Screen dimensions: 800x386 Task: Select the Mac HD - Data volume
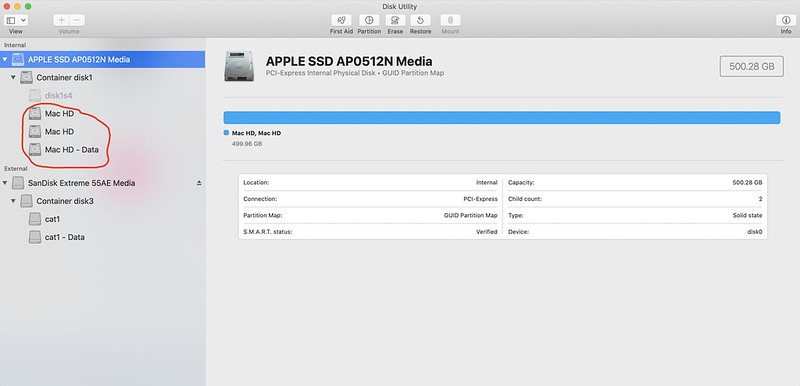coord(103,150)
